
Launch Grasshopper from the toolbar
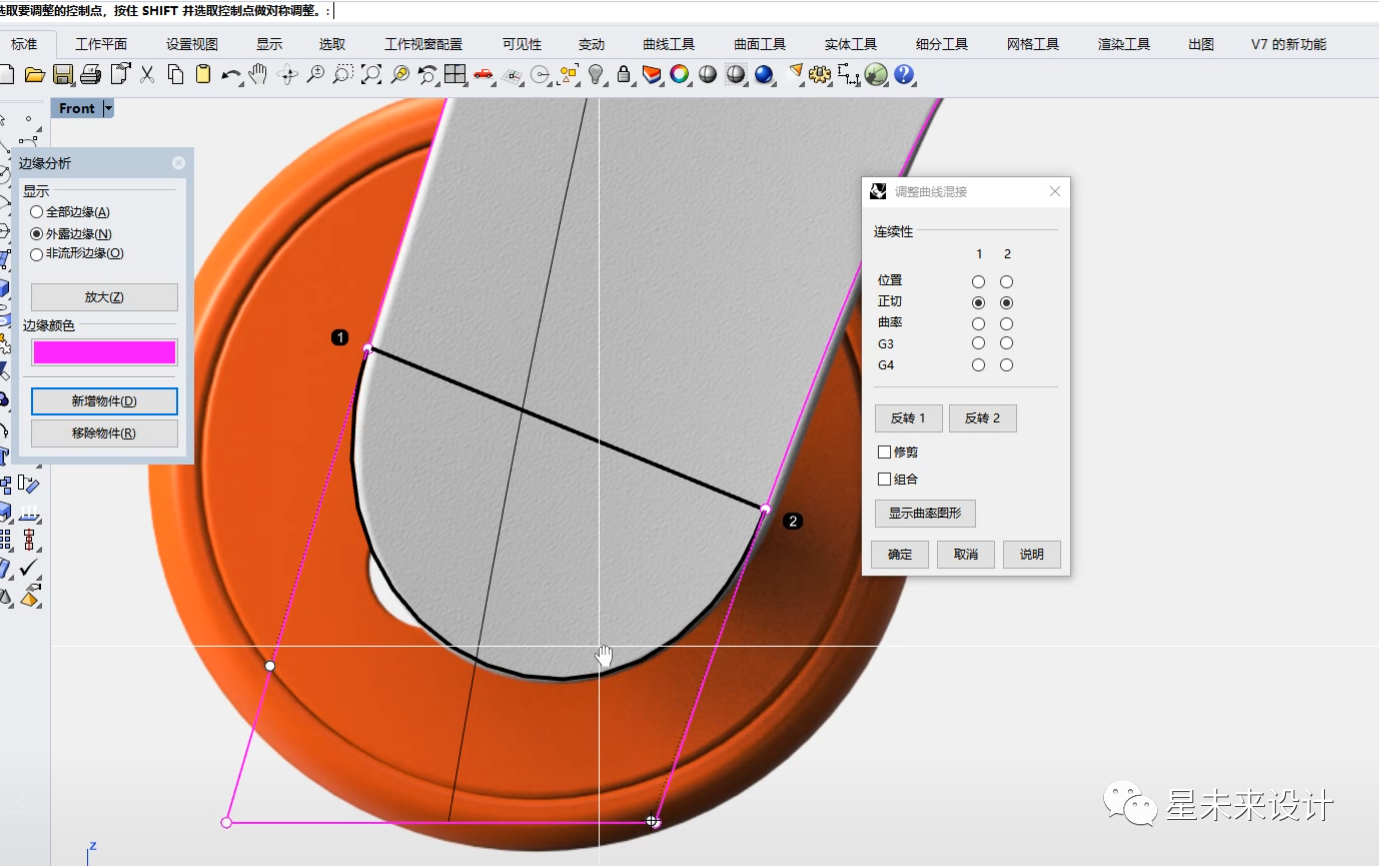(x=877, y=75)
